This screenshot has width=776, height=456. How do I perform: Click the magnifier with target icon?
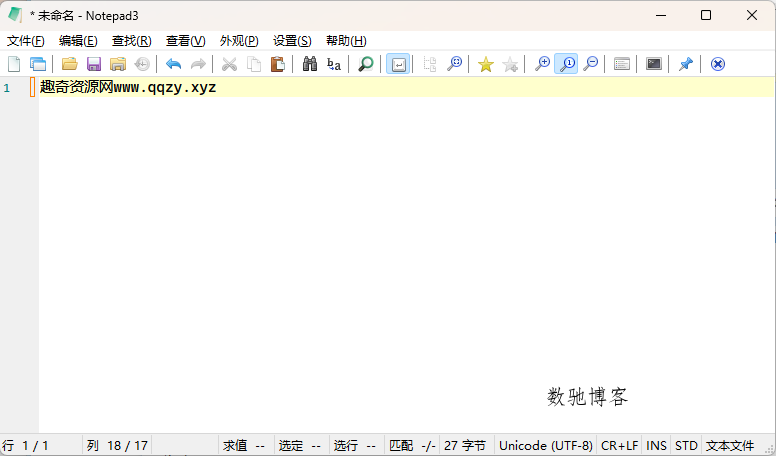(454, 64)
